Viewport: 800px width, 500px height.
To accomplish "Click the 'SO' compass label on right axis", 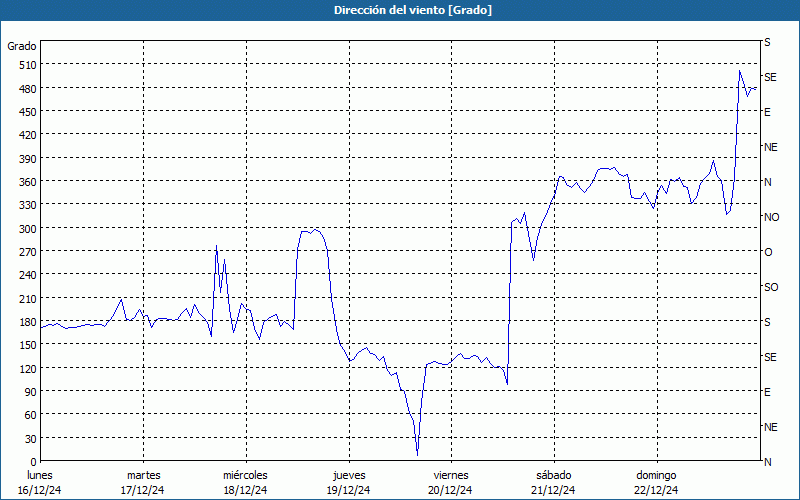I will [x=771, y=287].
